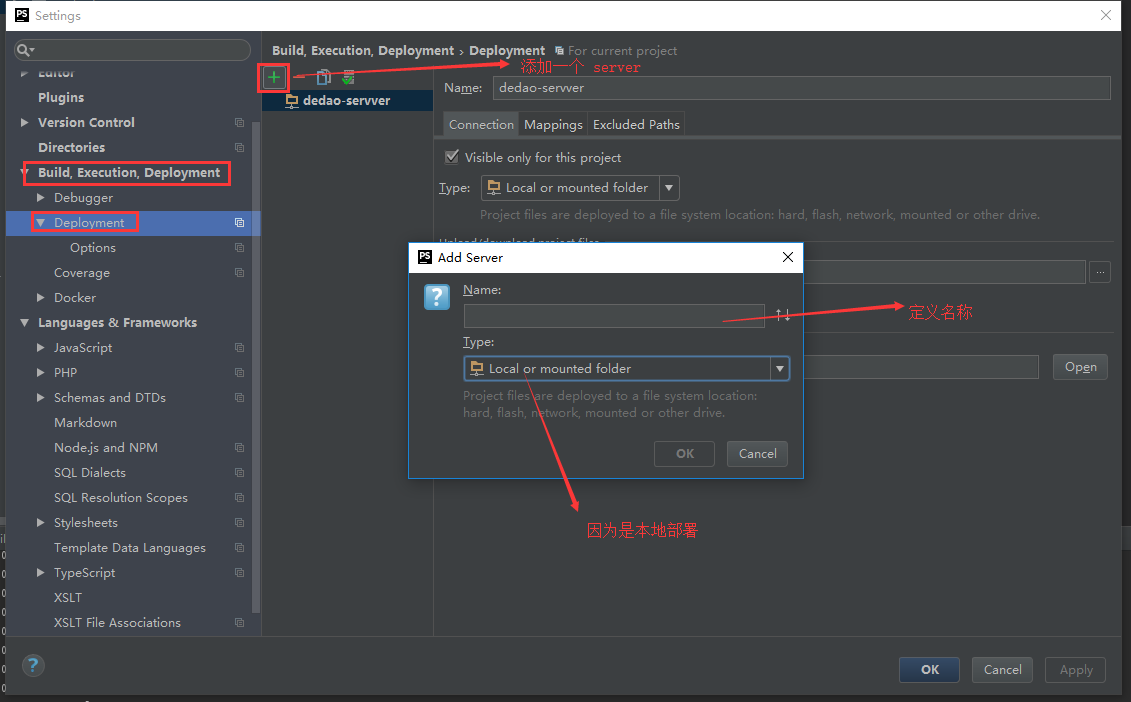Switch to the Mappings tab
Screen dimensions: 1131x702
(x=553, y=125)
